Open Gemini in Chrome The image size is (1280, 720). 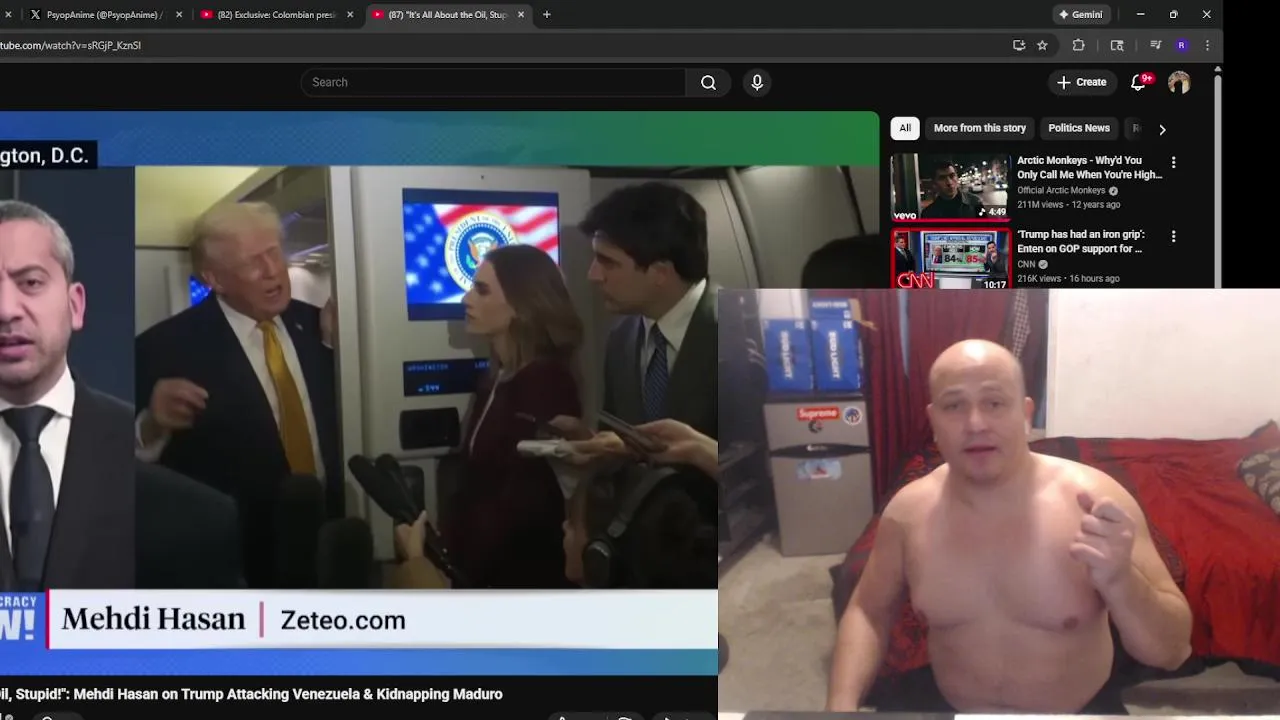1081,14
